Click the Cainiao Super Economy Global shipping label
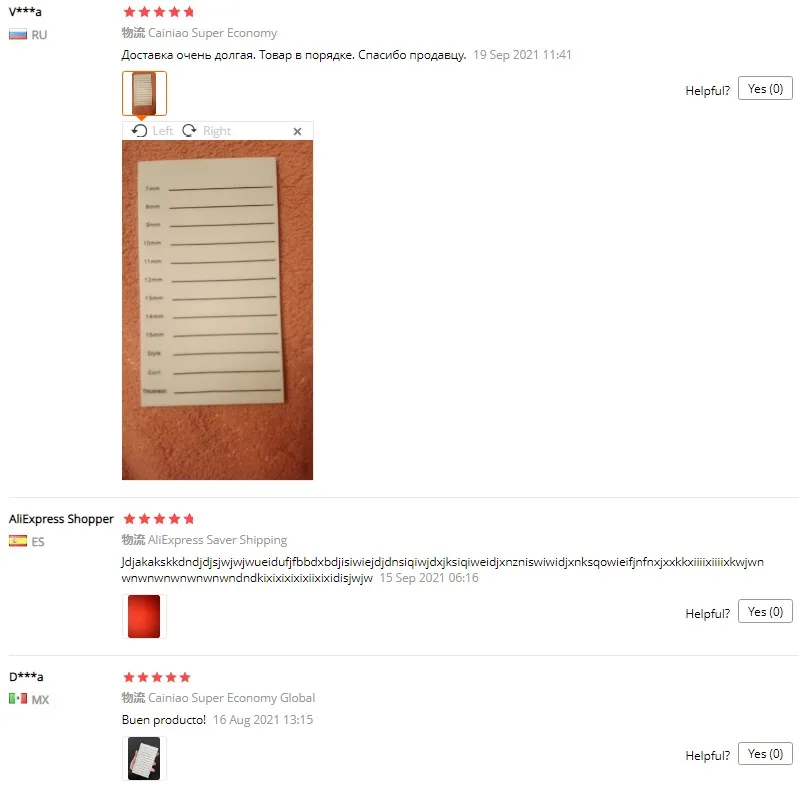The image size is (799, 787). click(231, 698)
